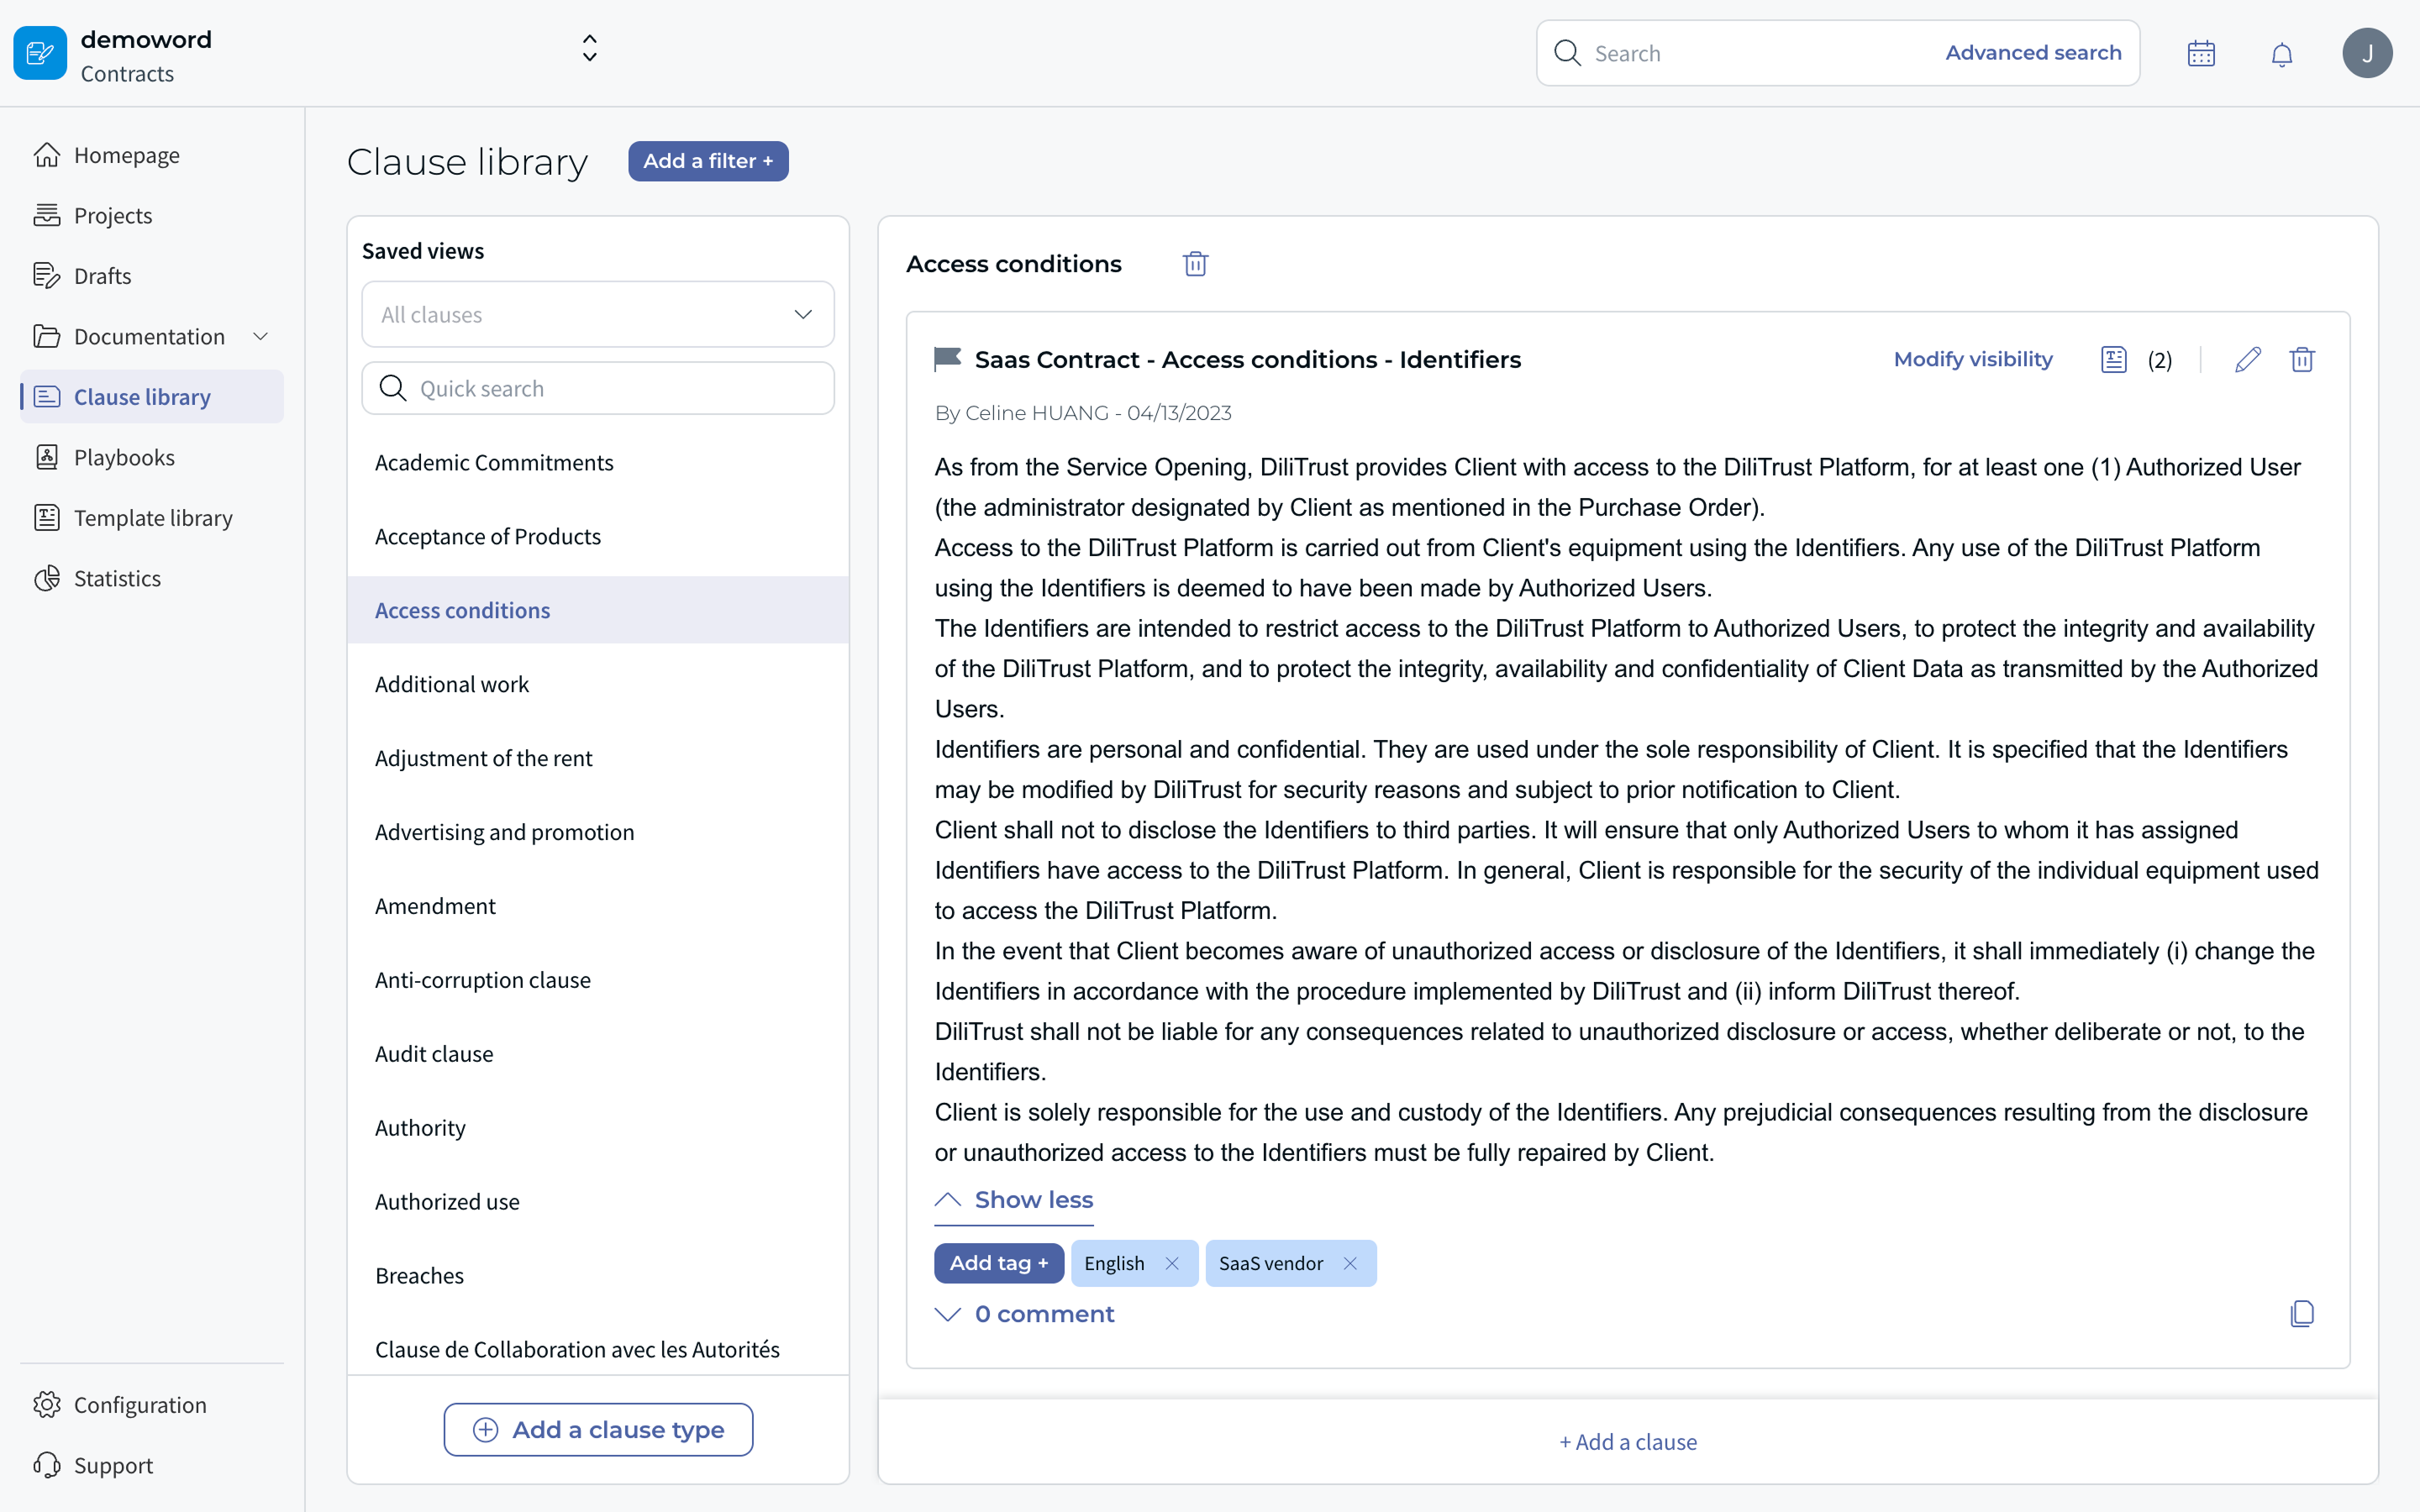Select Anti-corruption clause from the list
The height and width of the screenshot is (1512, 2420).
click(x=482, y=980)
